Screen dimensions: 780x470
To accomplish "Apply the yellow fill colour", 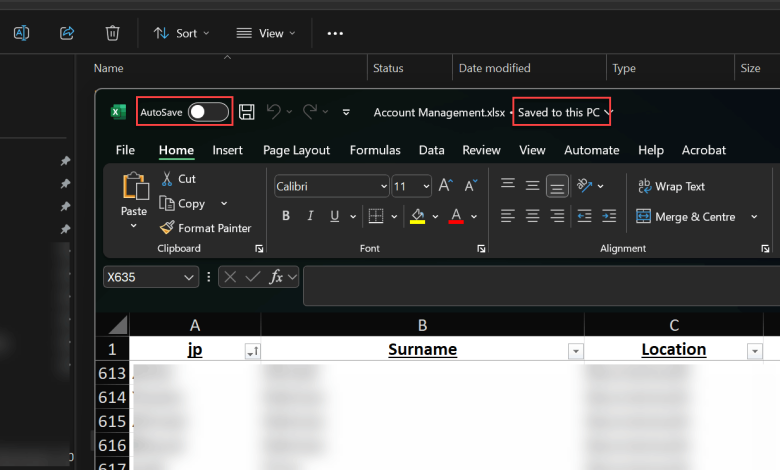I will pos(418,216).
